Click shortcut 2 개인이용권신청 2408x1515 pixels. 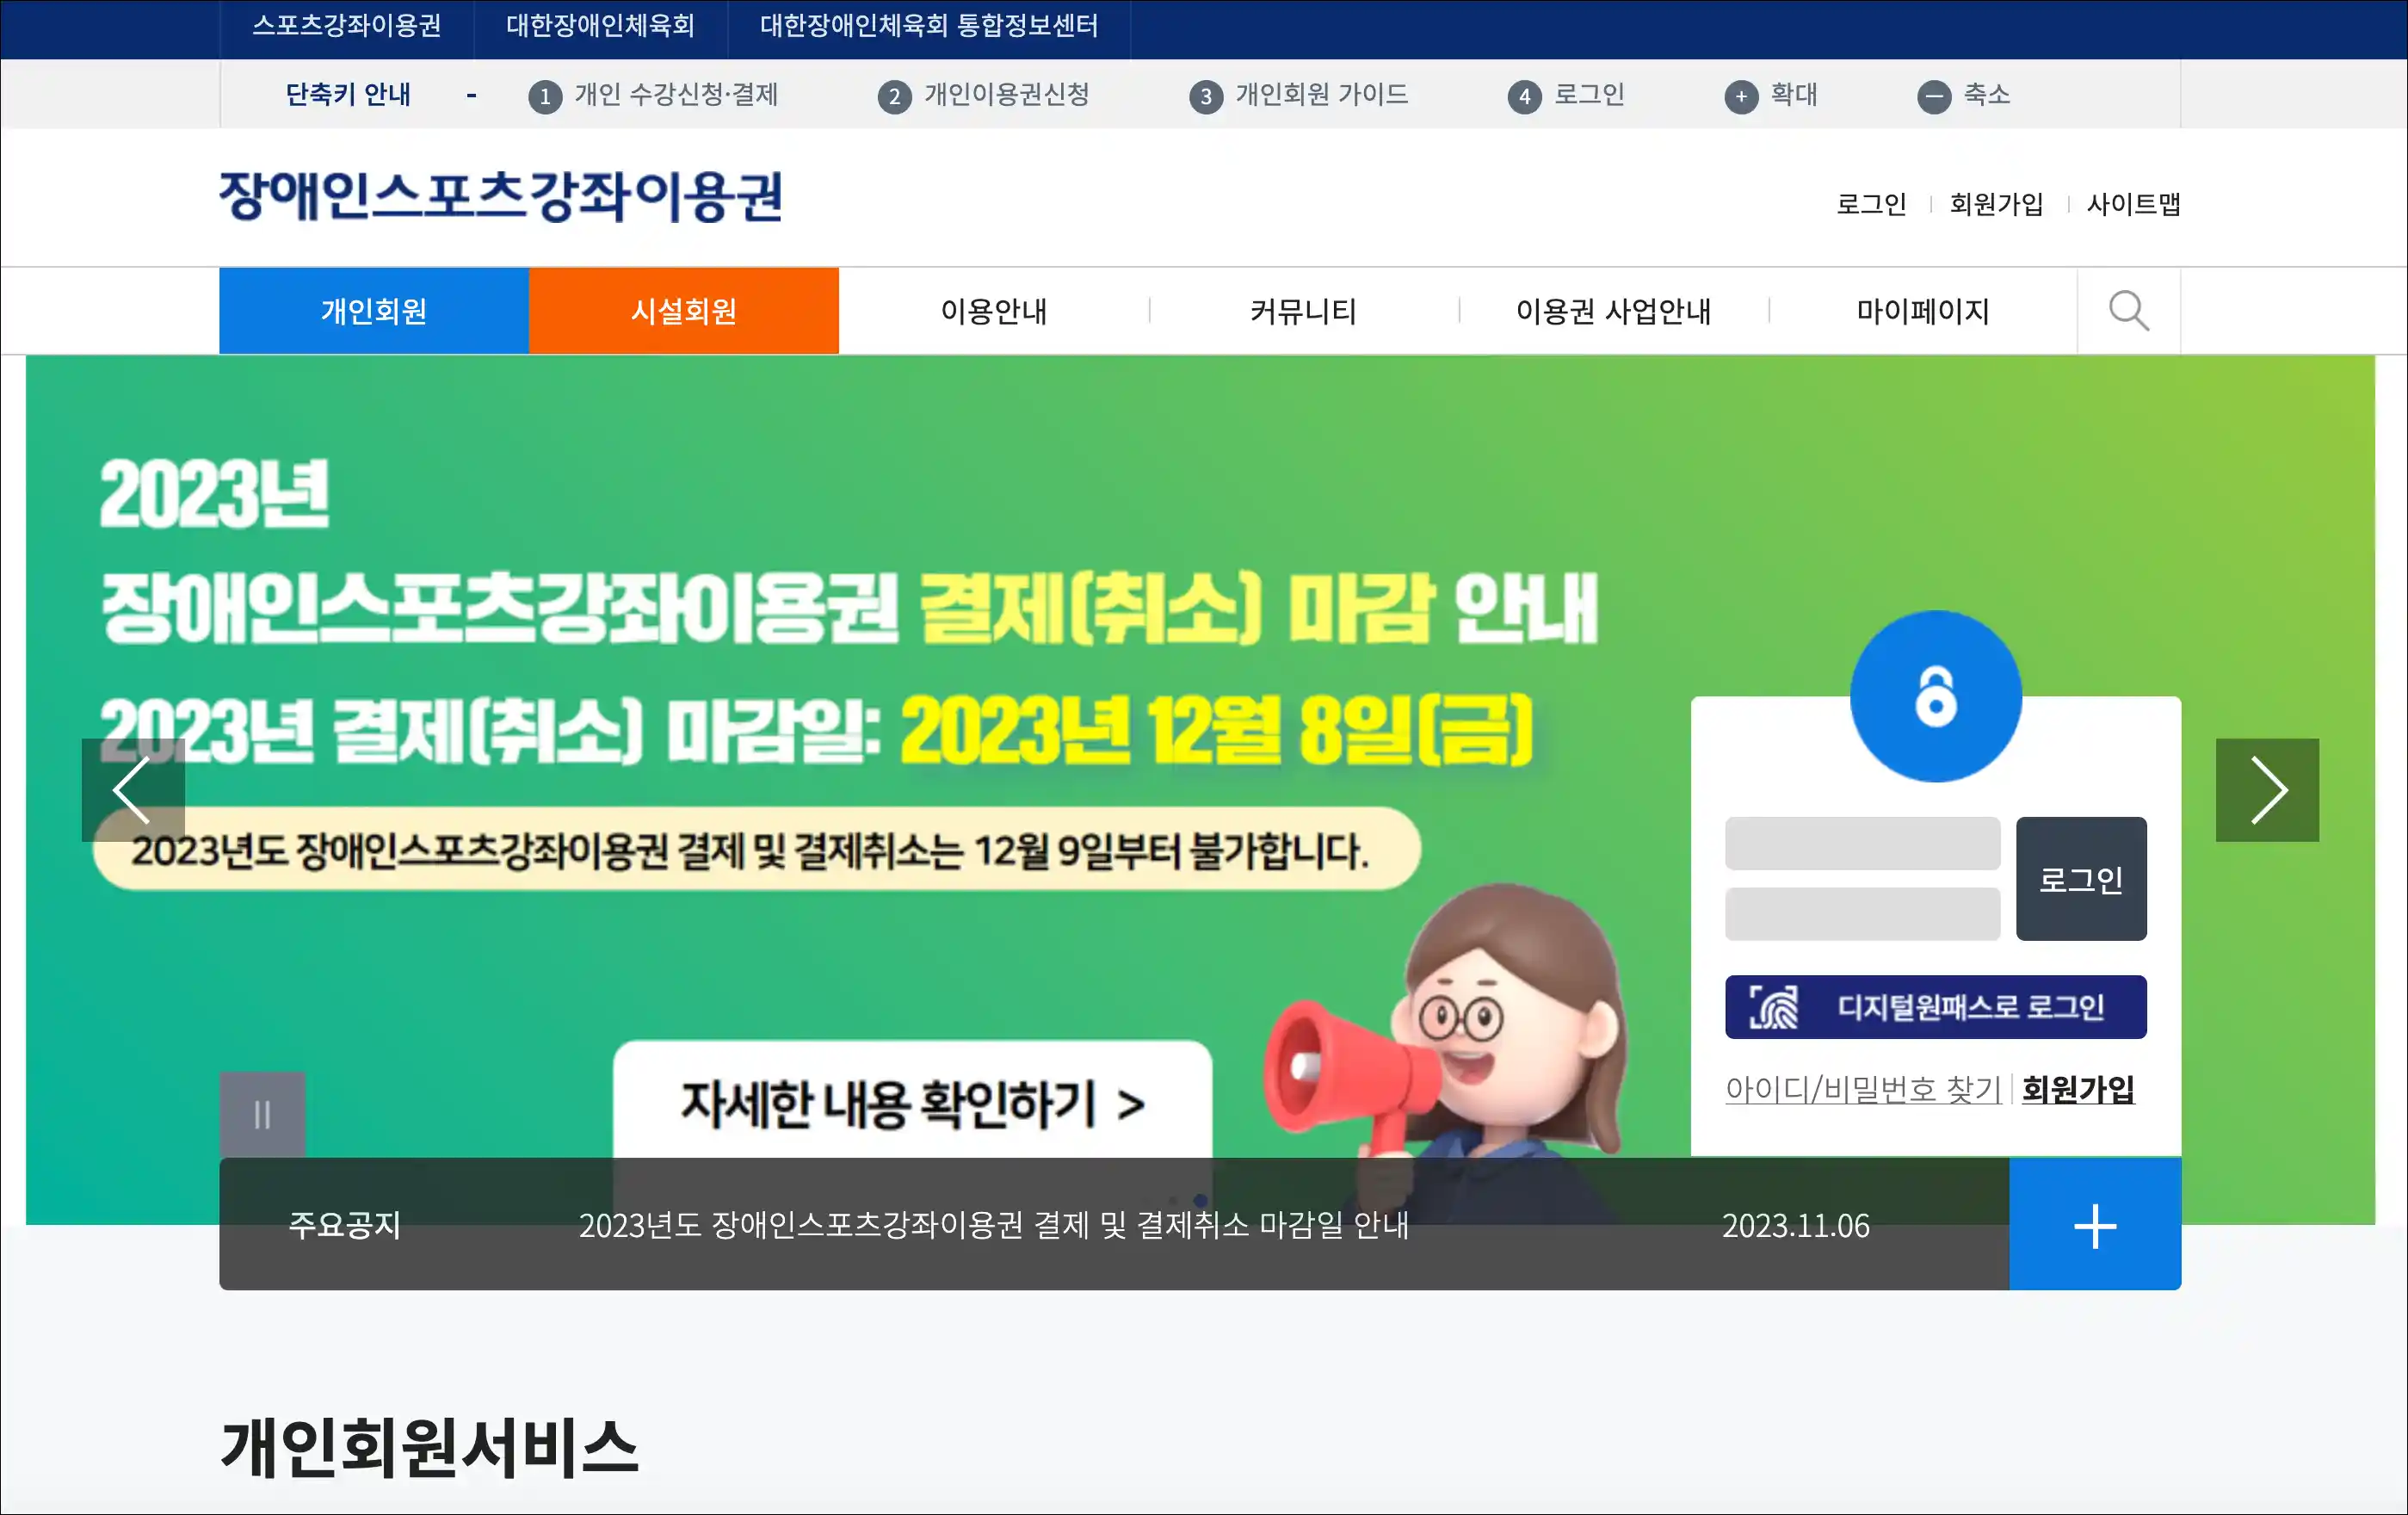tap(984, 95)
